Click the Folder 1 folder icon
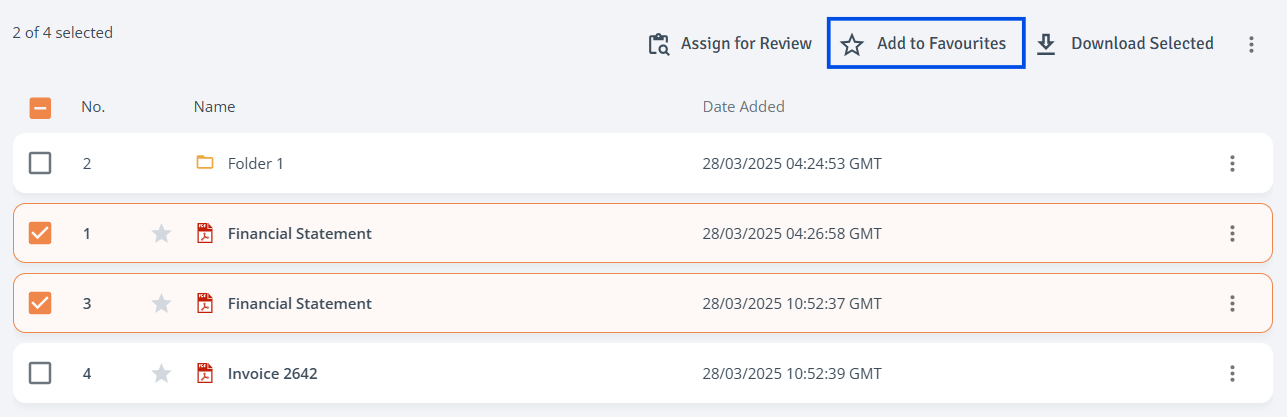 tap(205, 162)
